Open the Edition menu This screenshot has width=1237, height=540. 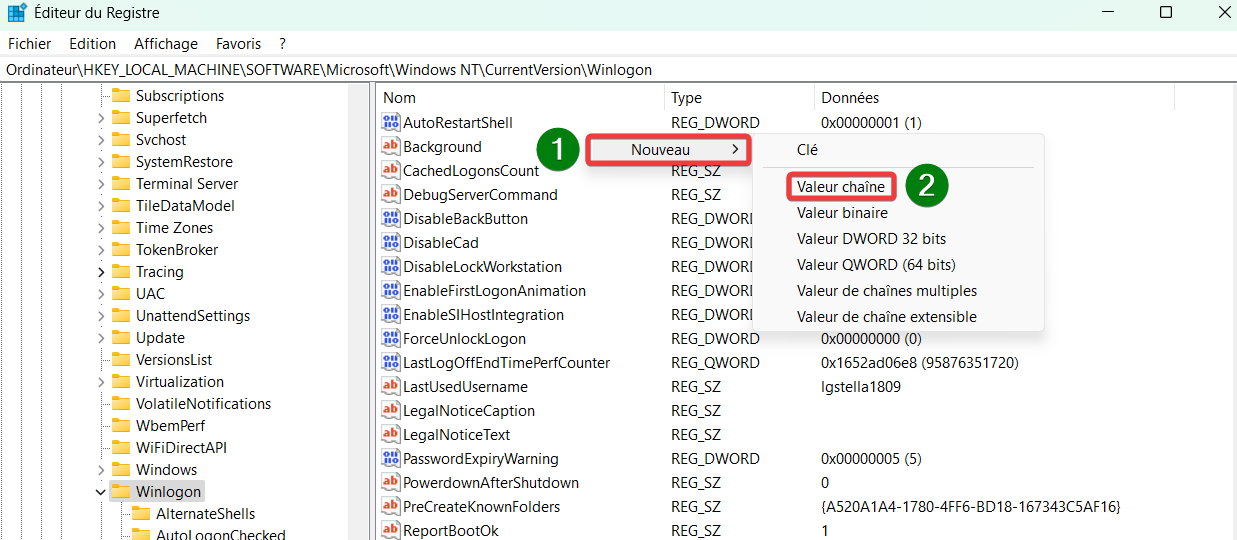coord(93,44)
